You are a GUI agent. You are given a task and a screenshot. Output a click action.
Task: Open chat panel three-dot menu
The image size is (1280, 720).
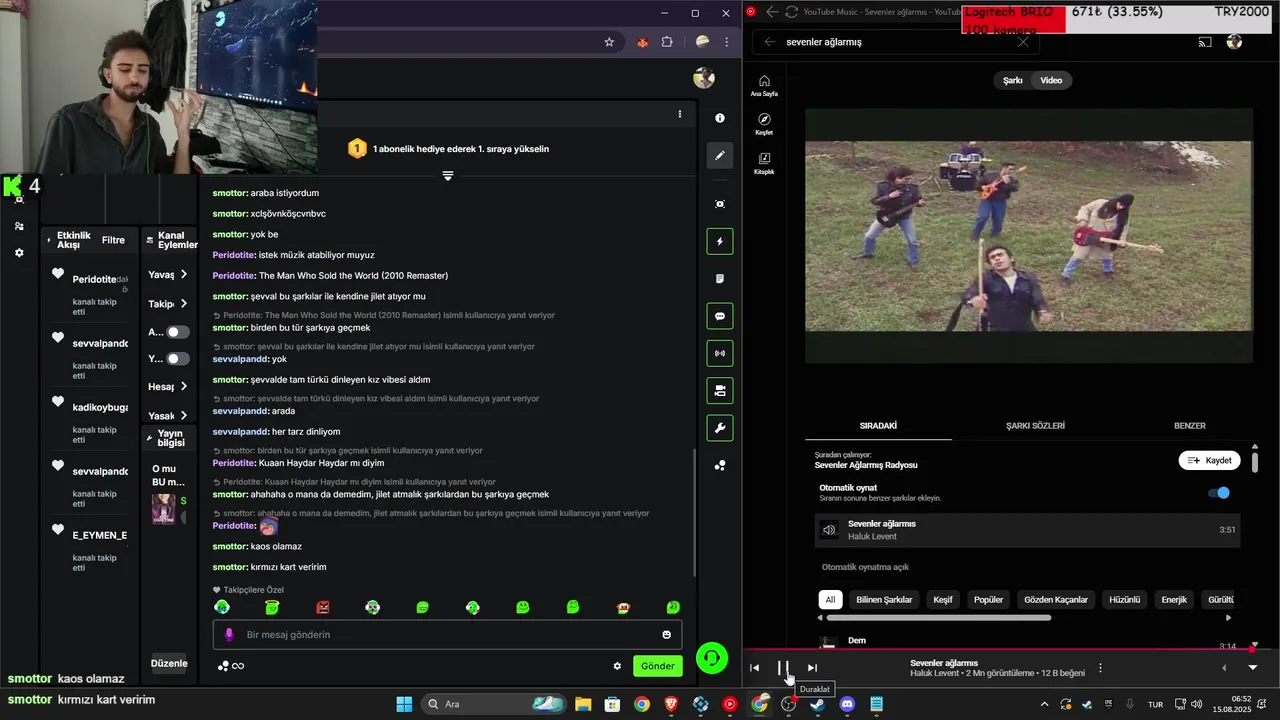tap(680, 114)
